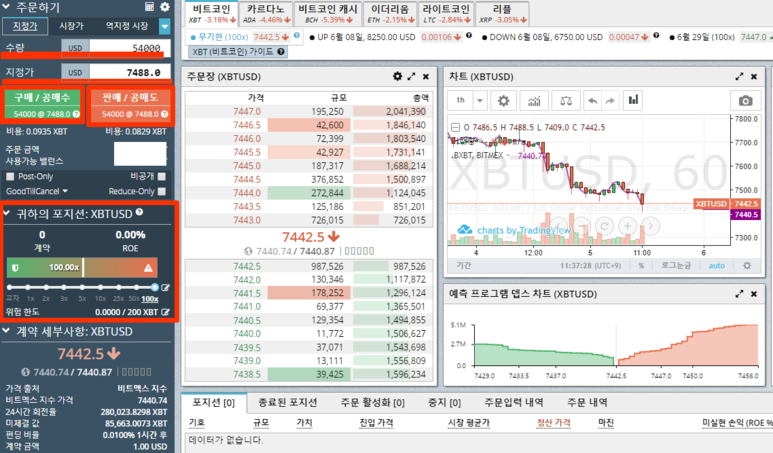Expand the XBTUSD chart panel to fullscreen
This screenshot has width=773, height=453.
(x=739, y=76)
